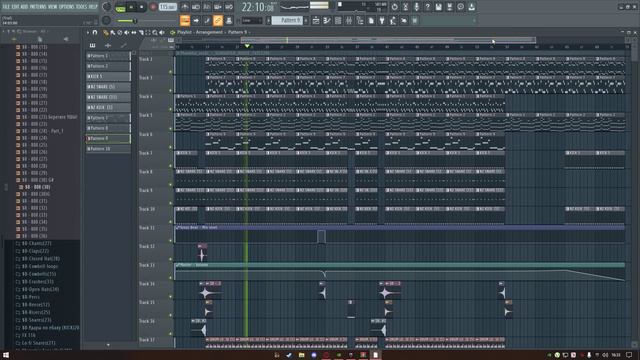640x360 pixels.
Task: Select Pattern 10 in picker
Action: click(x=108, y=149)
